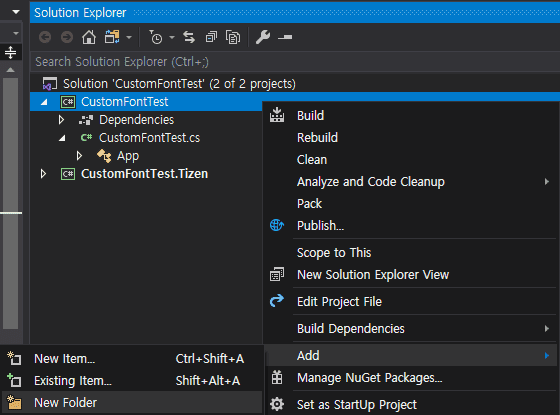This screenshot has height=415, width=560.
Task: Expand the Dependencies node
Action: 61,120
